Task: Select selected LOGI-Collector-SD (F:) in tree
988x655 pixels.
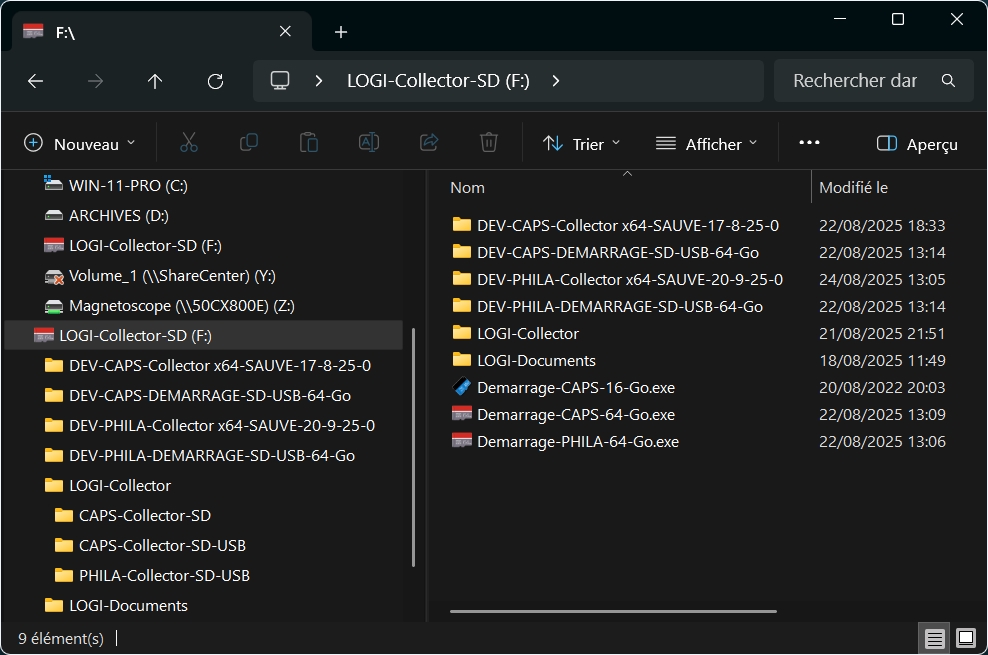Action: 204,336
